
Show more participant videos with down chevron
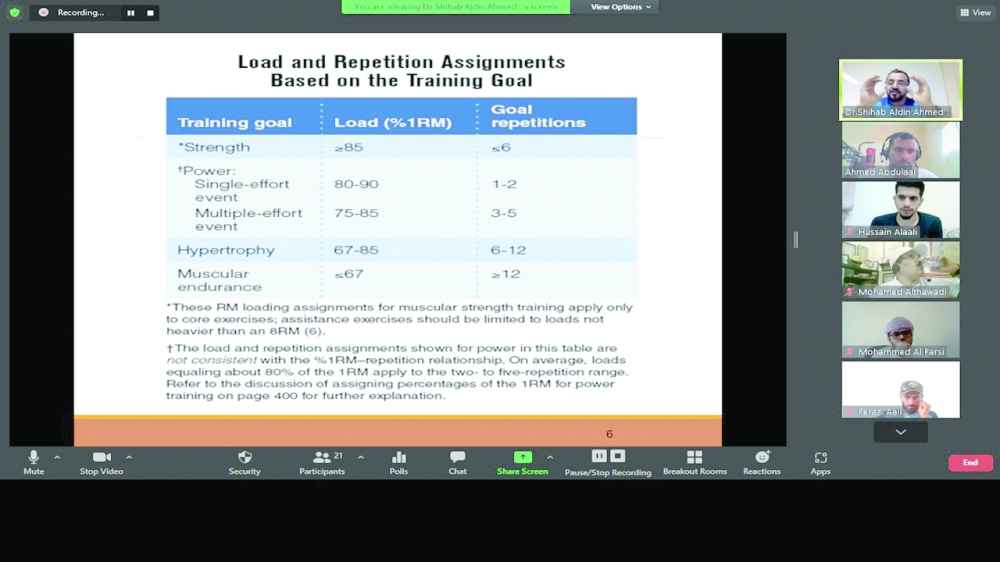(901, 432)
